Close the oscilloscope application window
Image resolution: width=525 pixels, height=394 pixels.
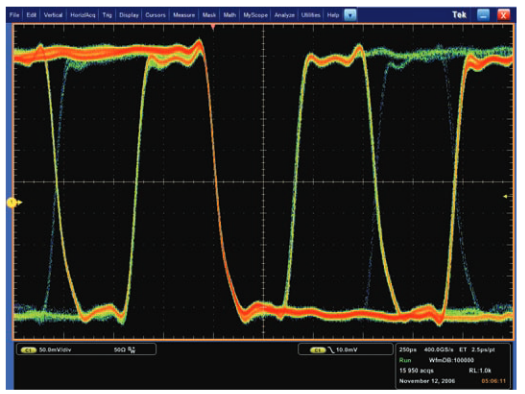[x=503, y=15]
